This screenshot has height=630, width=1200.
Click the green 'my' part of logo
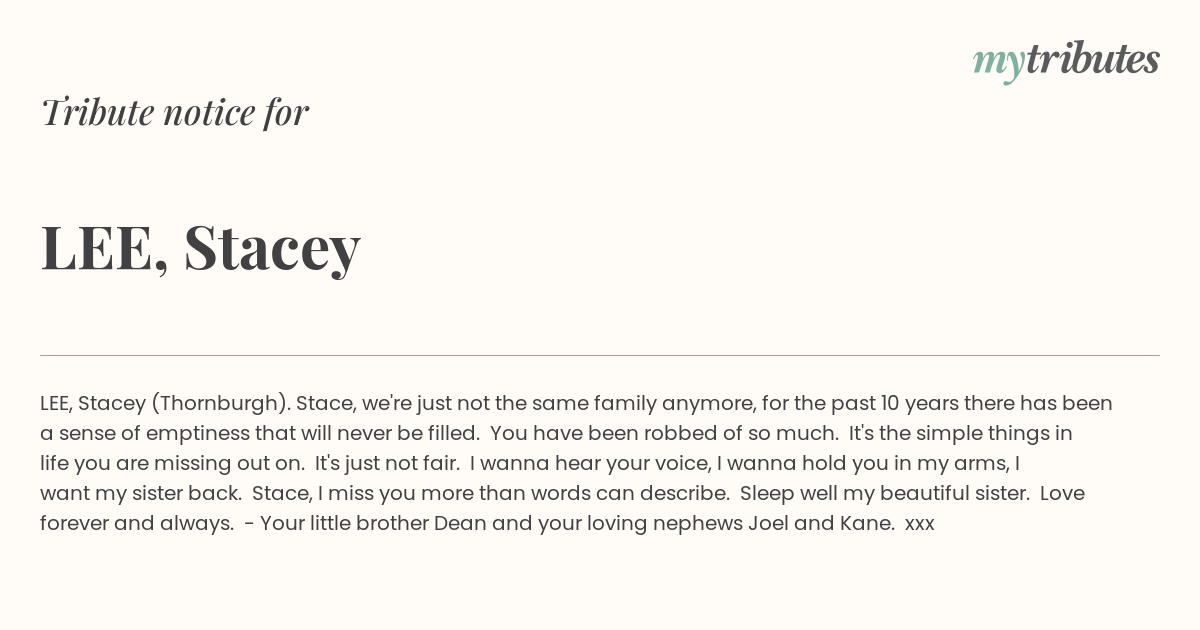pyautogui.click(x=998, y=65)
